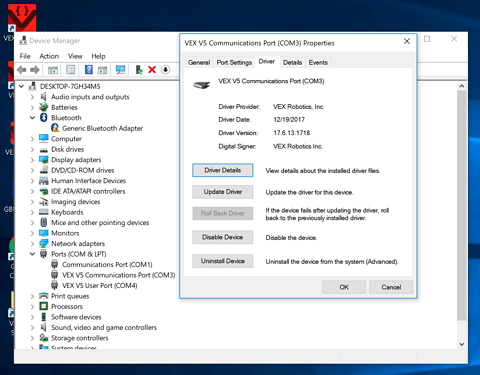Collapse the Bluetooth category

(x=32, y=118)
